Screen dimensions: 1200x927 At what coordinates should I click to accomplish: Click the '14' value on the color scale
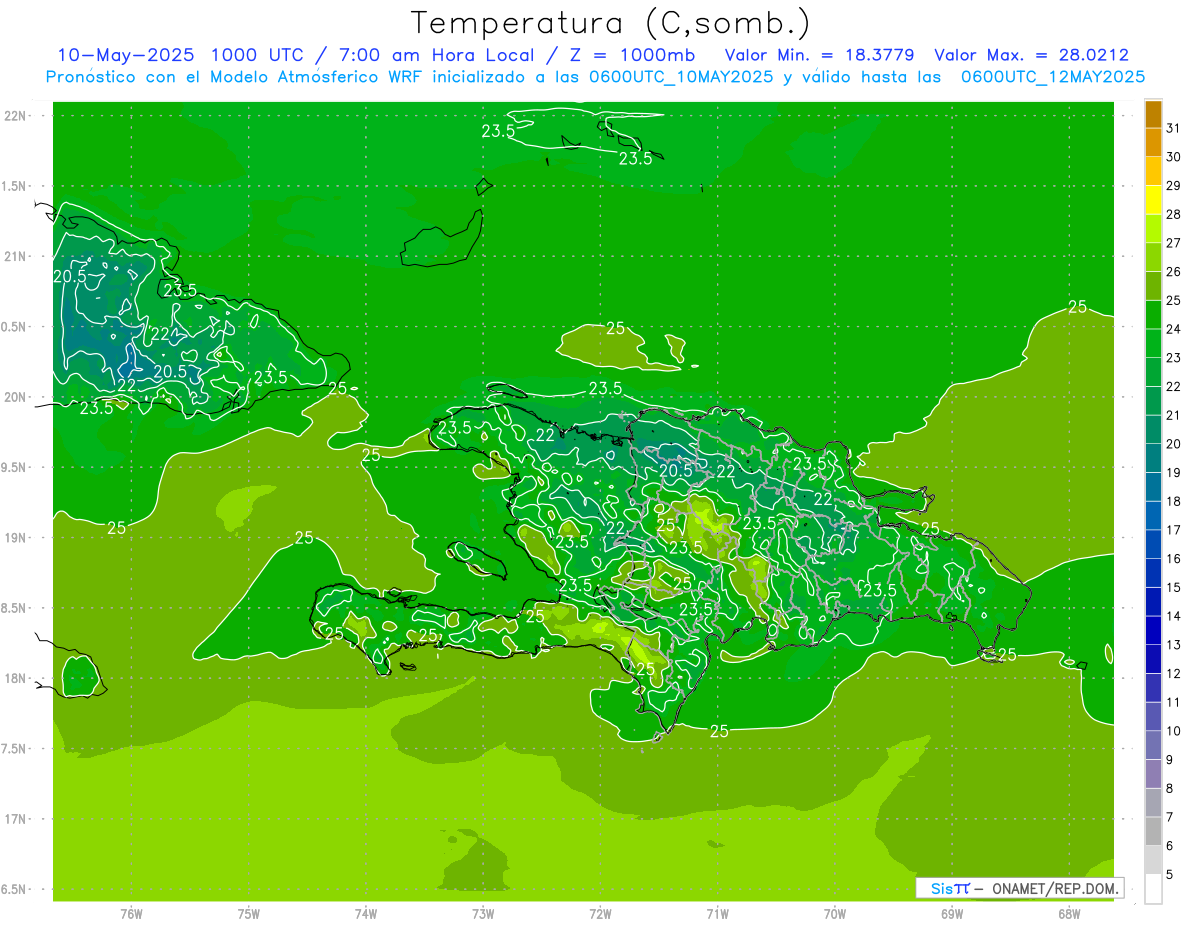tap(1173, 617)
